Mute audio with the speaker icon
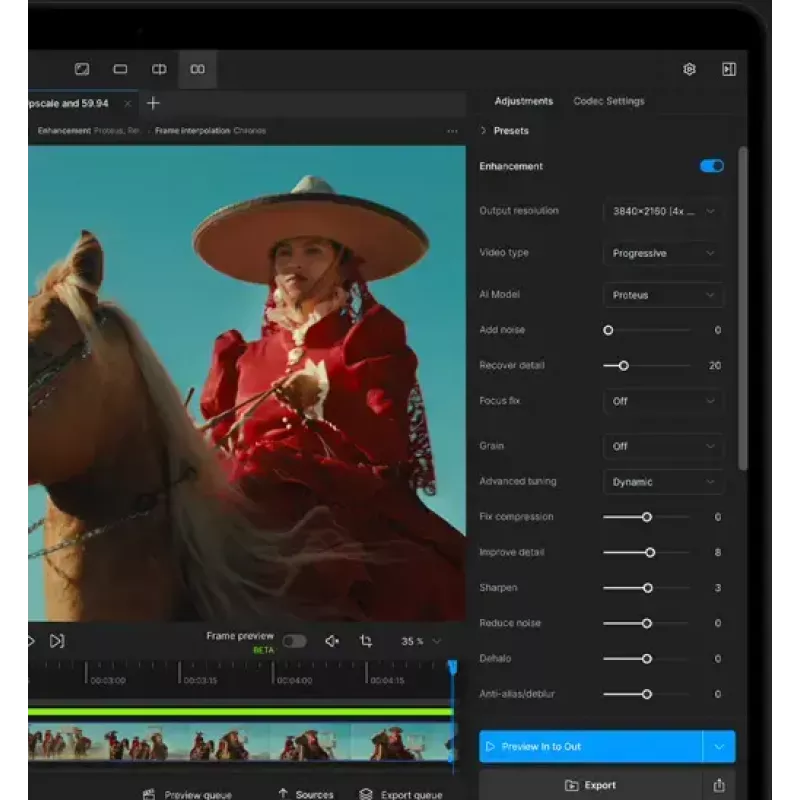Image resolution: width=800 pixels, height=800 pixels. (x=332, y=641)
